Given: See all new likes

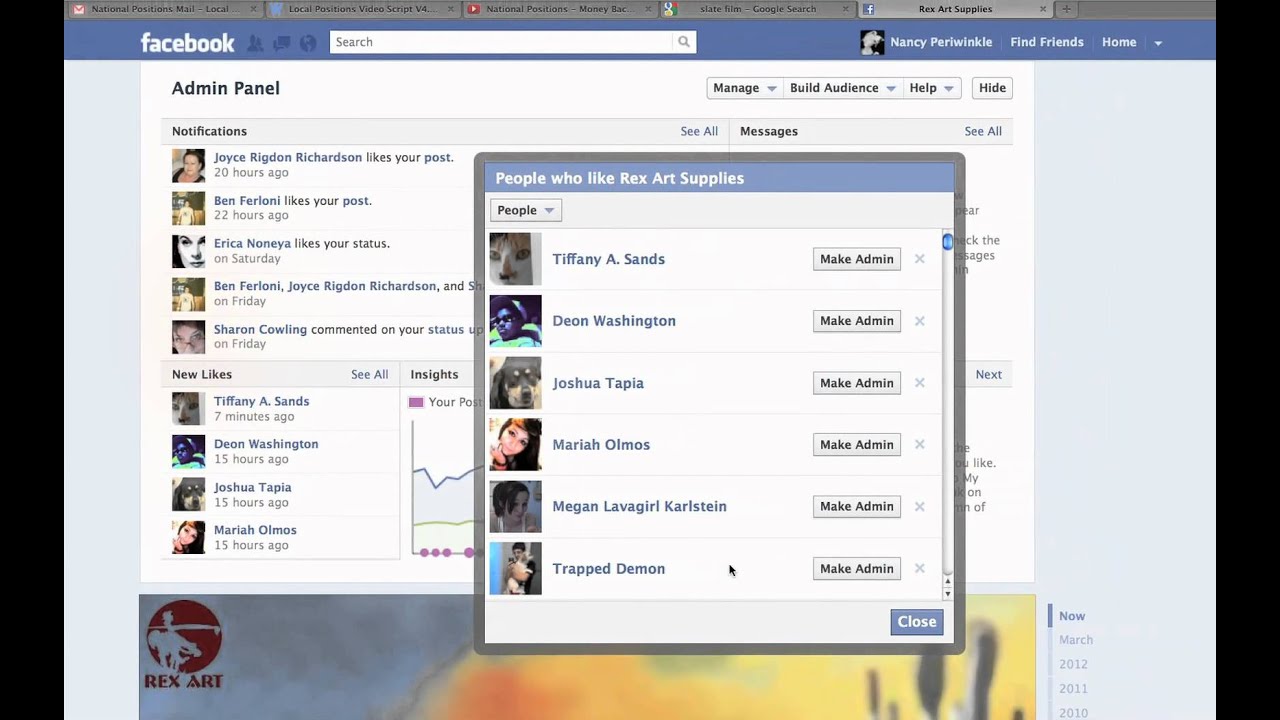Looking at the screenshot, I should click(369, 374).
